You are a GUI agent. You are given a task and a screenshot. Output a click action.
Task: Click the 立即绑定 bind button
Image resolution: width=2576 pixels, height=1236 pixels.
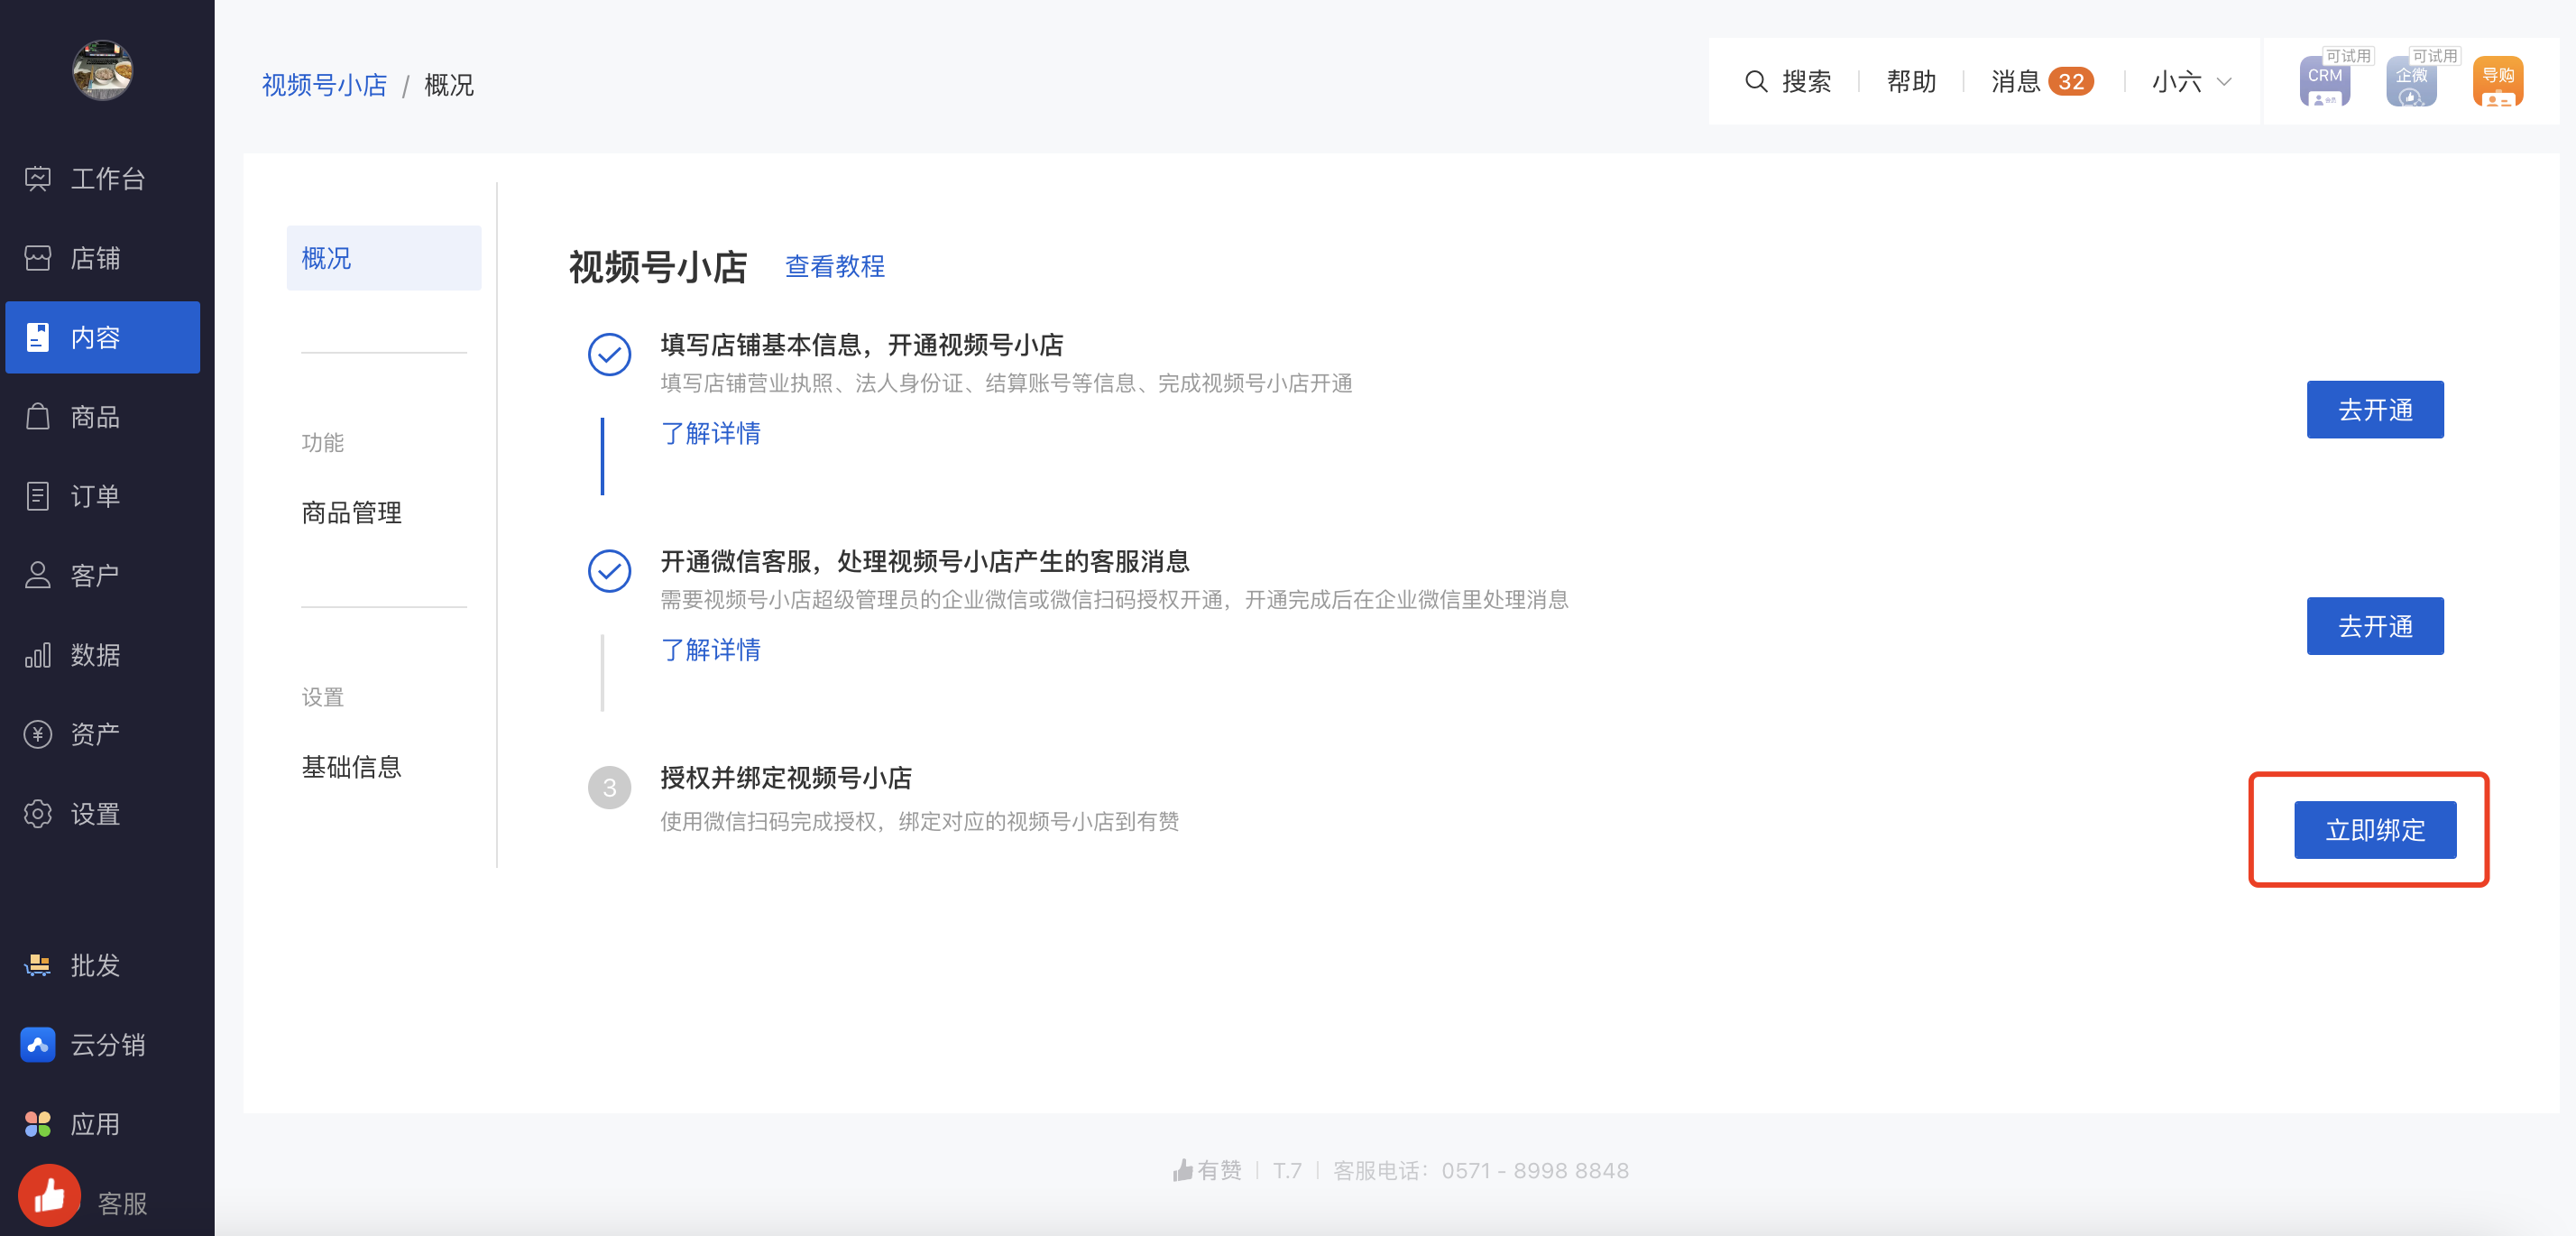click(2374, 830)
